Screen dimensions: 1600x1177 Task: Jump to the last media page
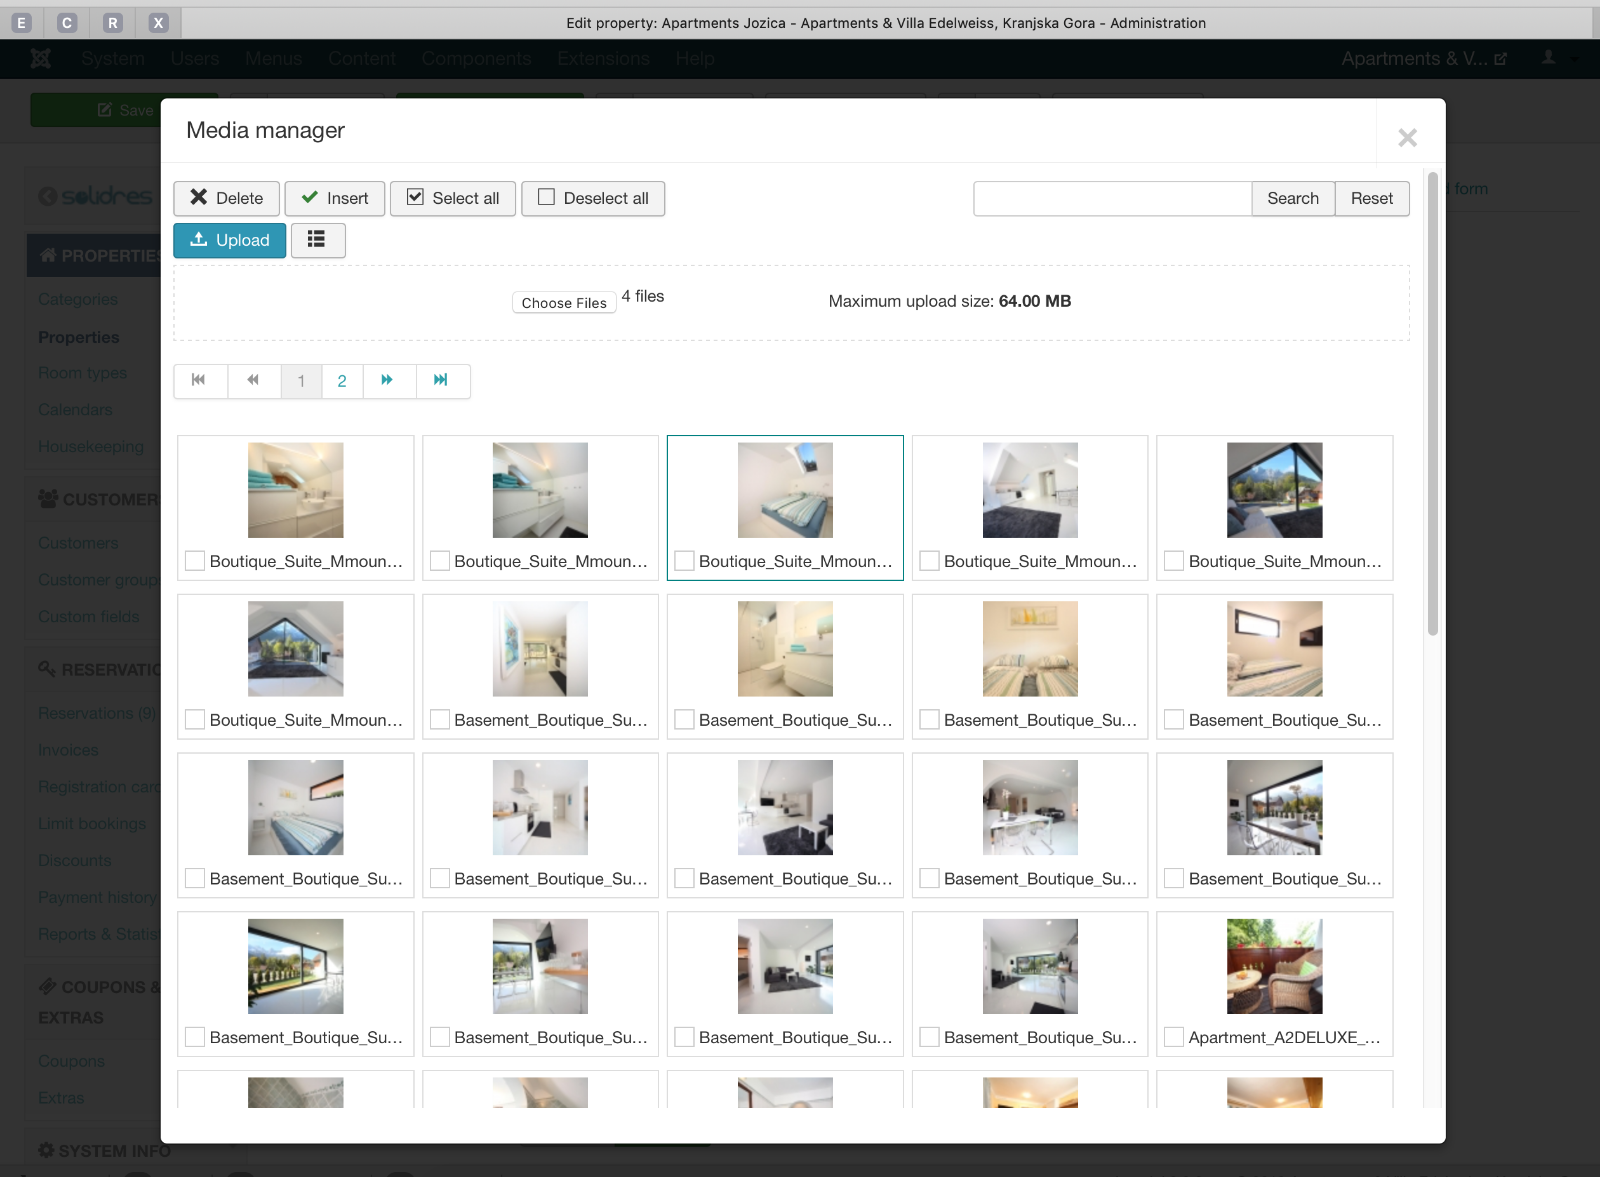[441, 380]
